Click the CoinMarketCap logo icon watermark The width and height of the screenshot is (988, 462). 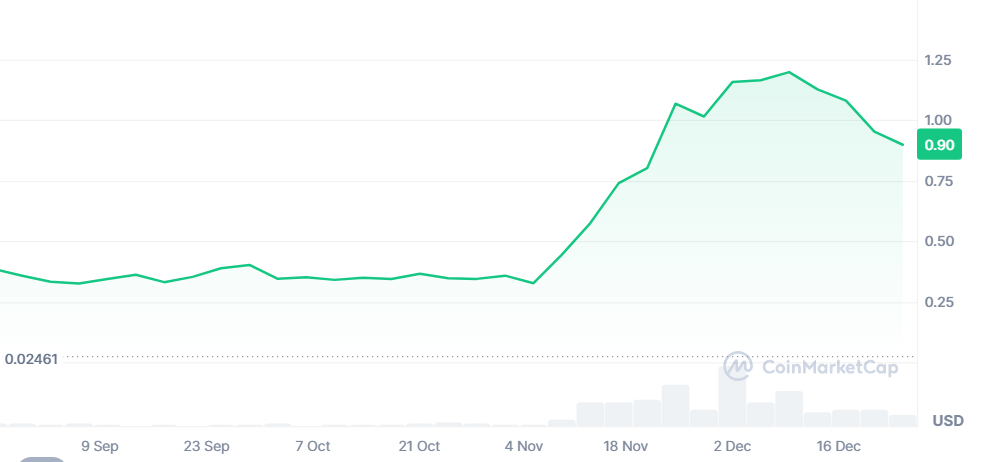click(738, 367)
